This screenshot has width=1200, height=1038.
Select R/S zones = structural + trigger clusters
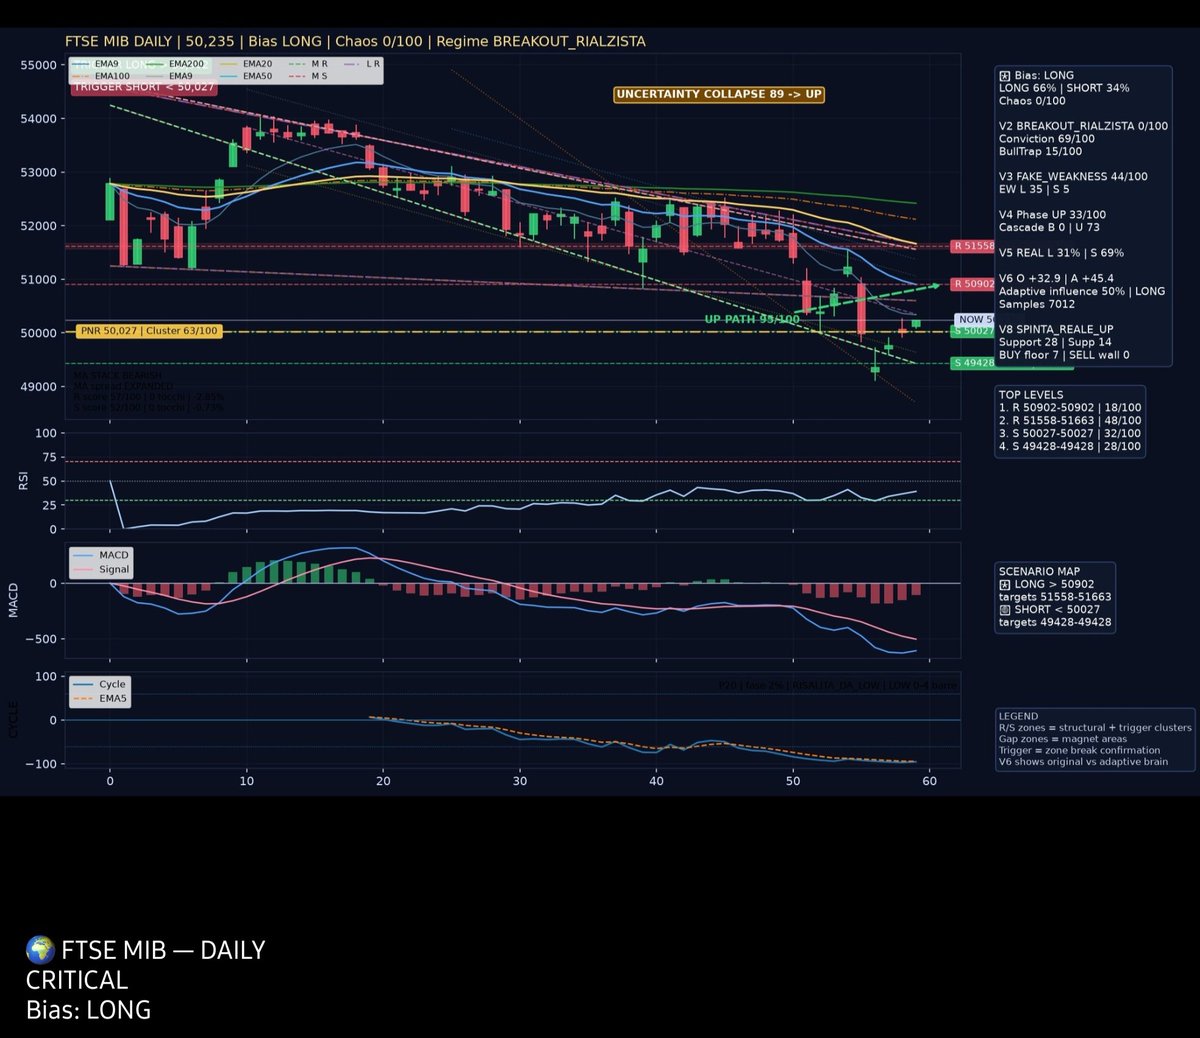tap(1095, 728)
